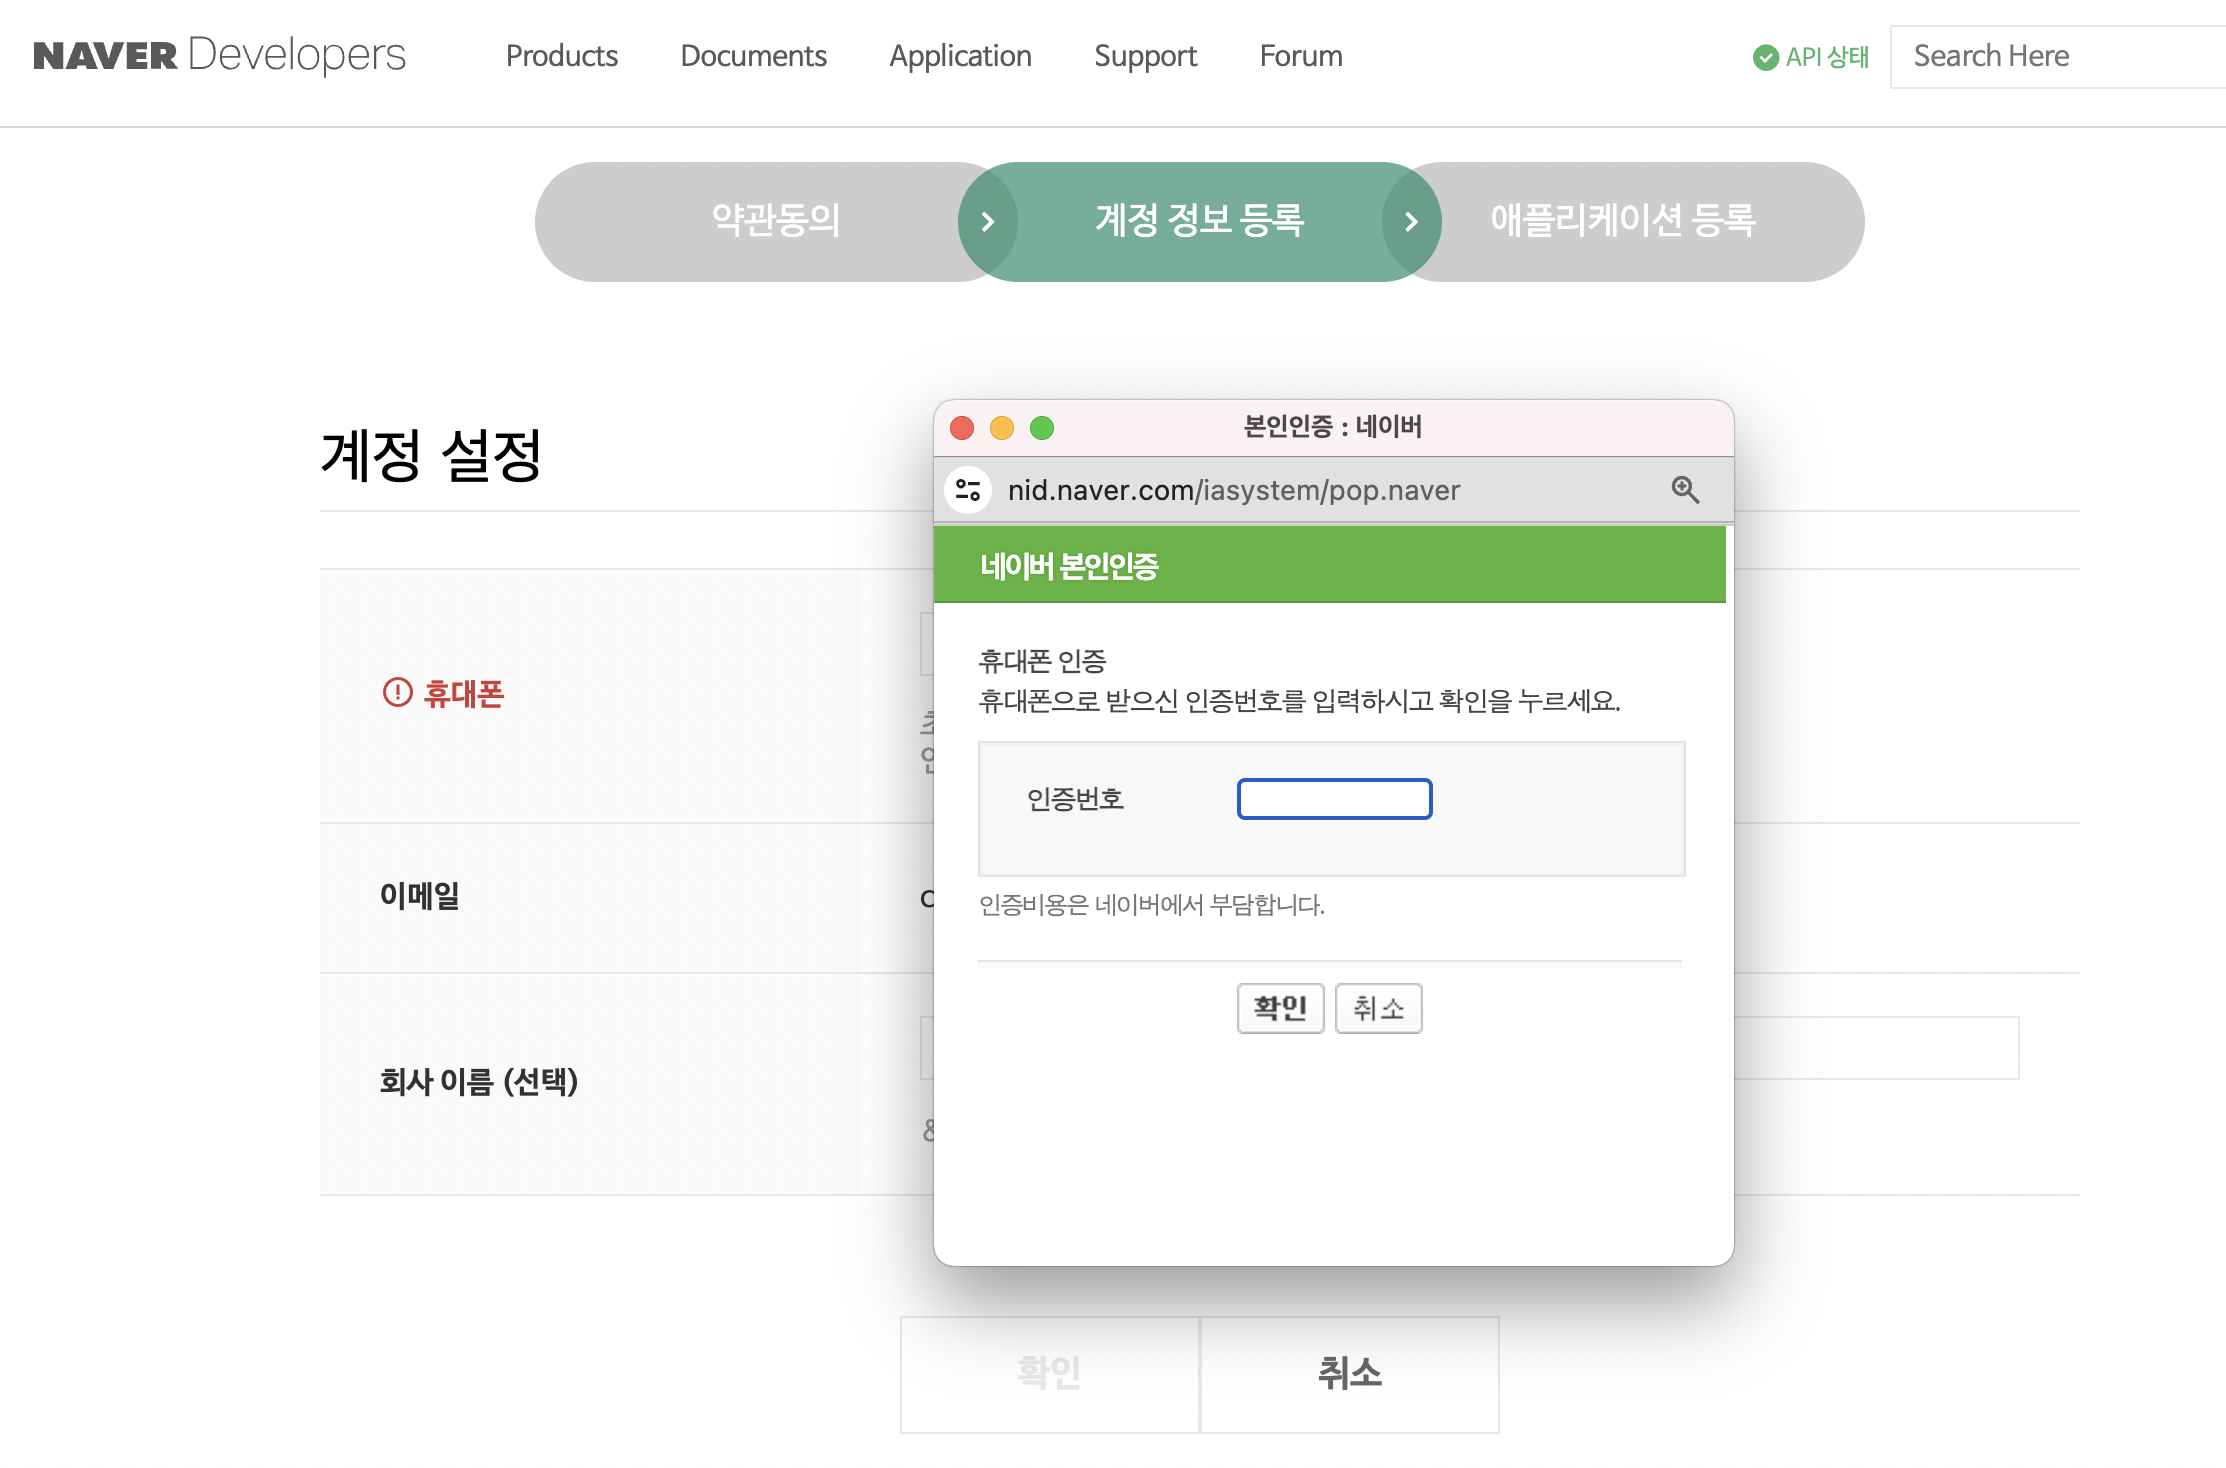Open the Support menu
The width and height of the screenshot is (2226, 1468).
point(1145,56)
